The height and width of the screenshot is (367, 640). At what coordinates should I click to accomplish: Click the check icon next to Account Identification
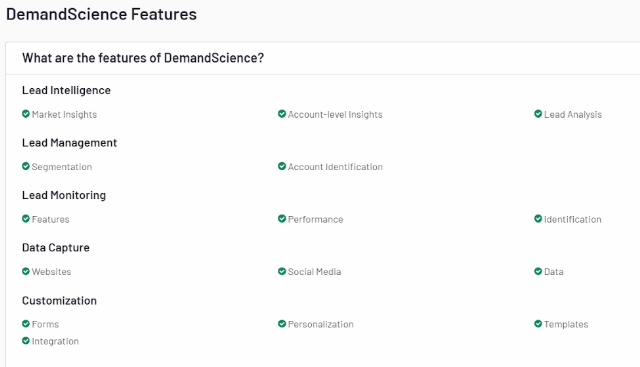[x=282, y=166]
